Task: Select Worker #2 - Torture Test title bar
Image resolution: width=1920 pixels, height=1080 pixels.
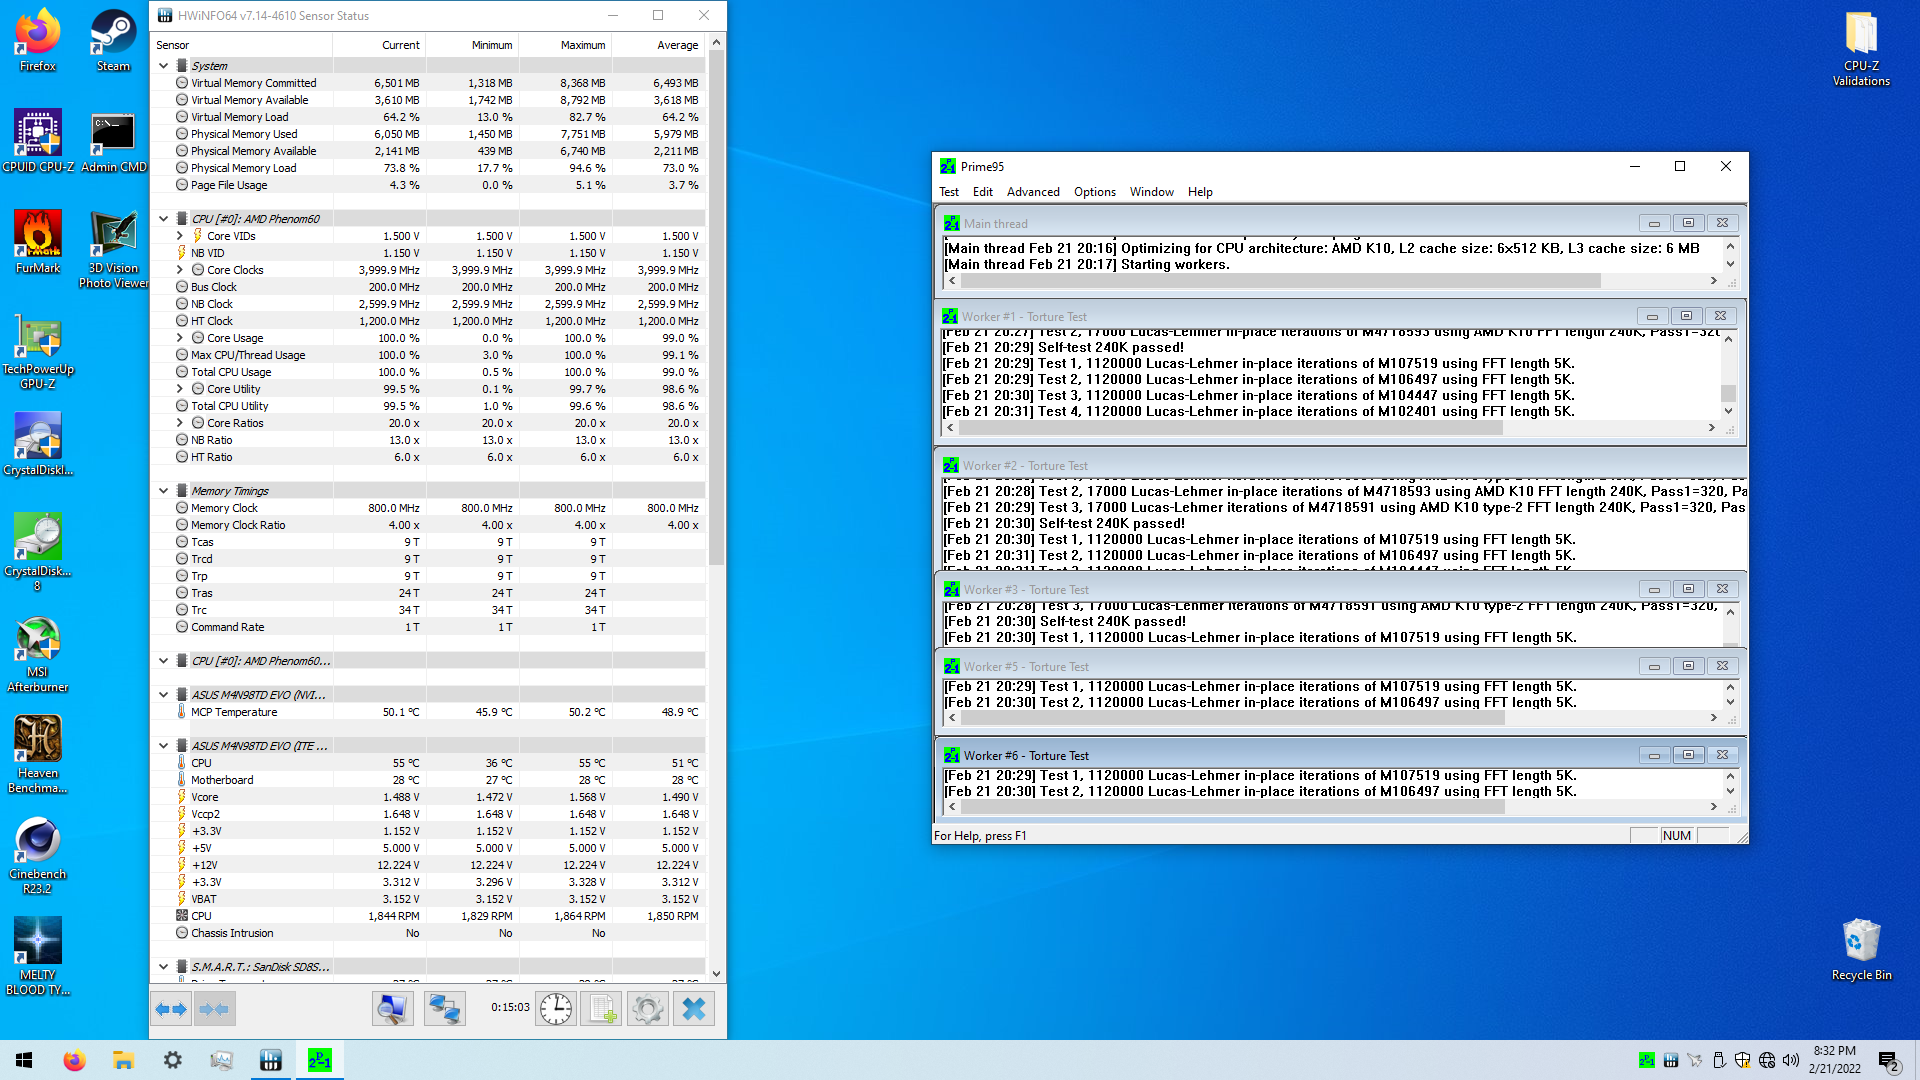Action: [1340, 466]
